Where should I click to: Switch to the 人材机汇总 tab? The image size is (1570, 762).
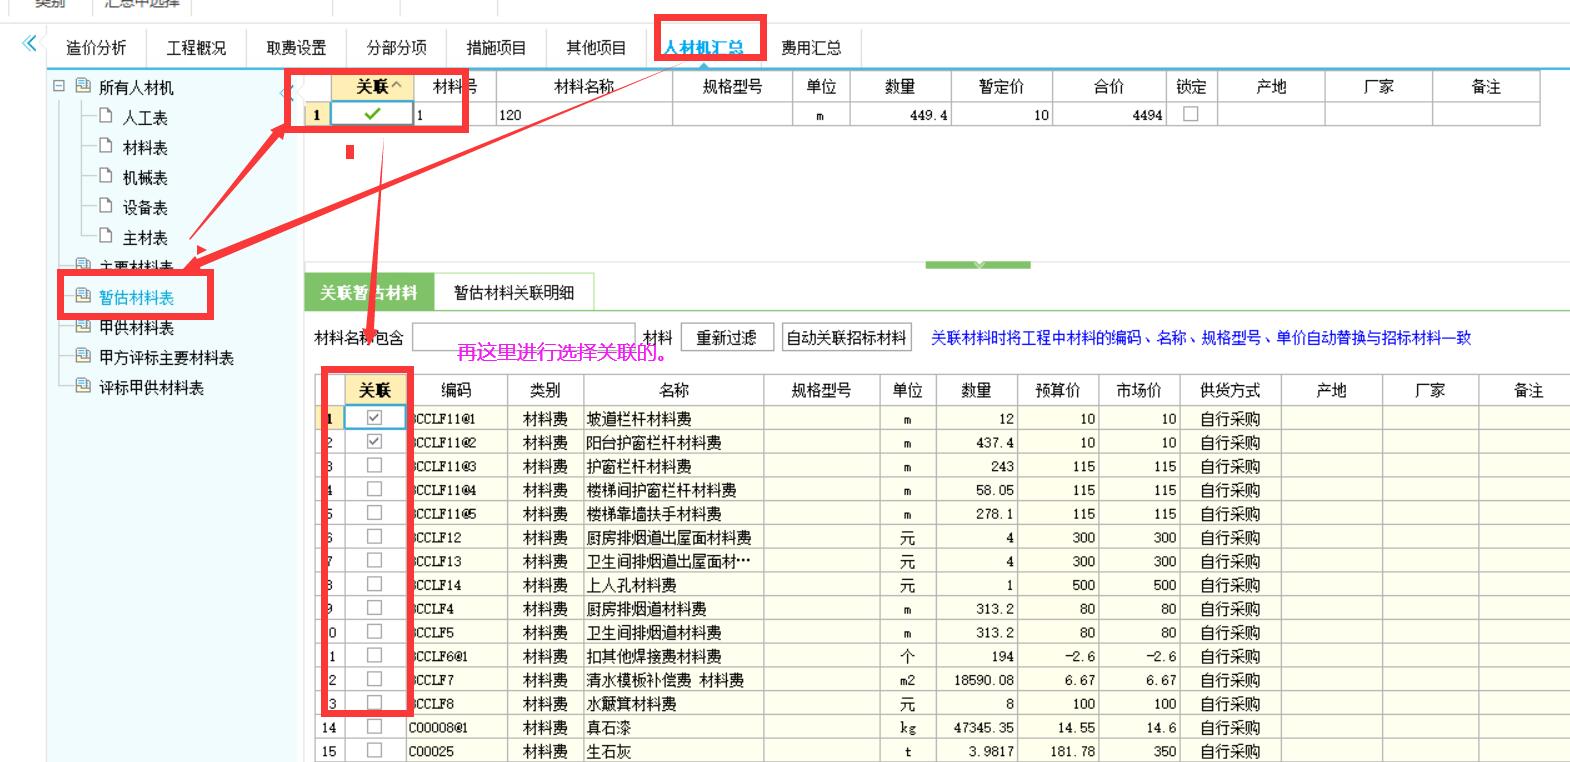704,47
